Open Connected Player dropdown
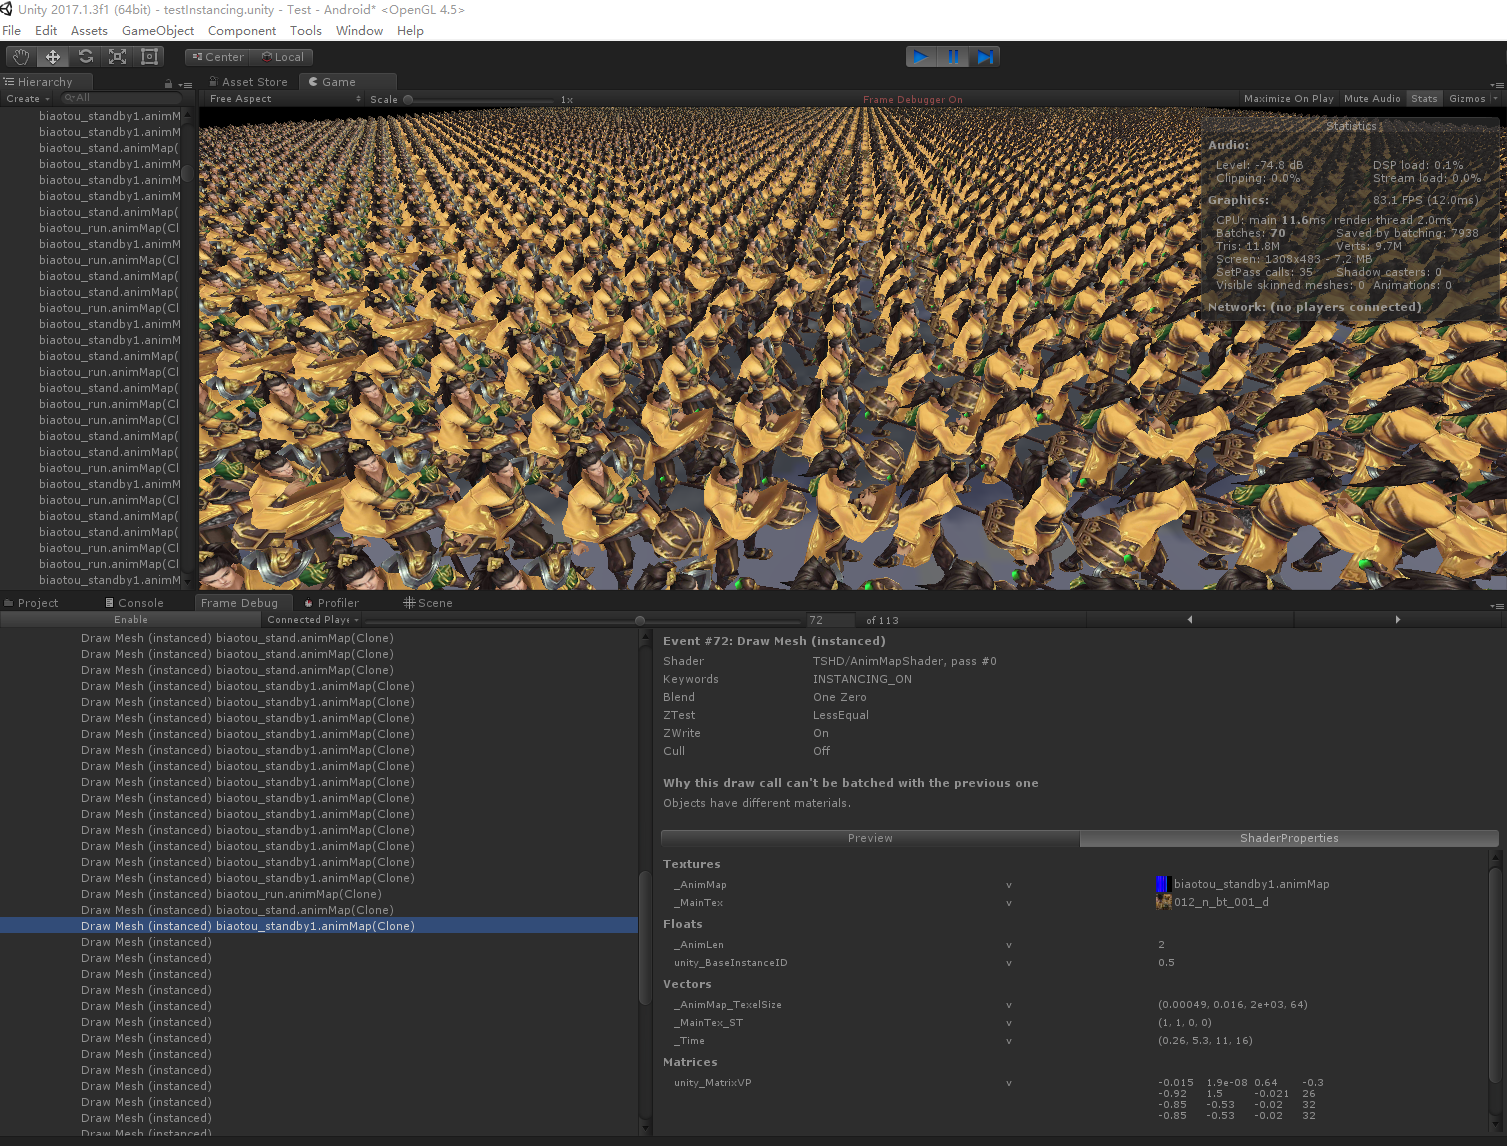Image resolution: width=1507 pixels, height=1146 pixels. 313,620
